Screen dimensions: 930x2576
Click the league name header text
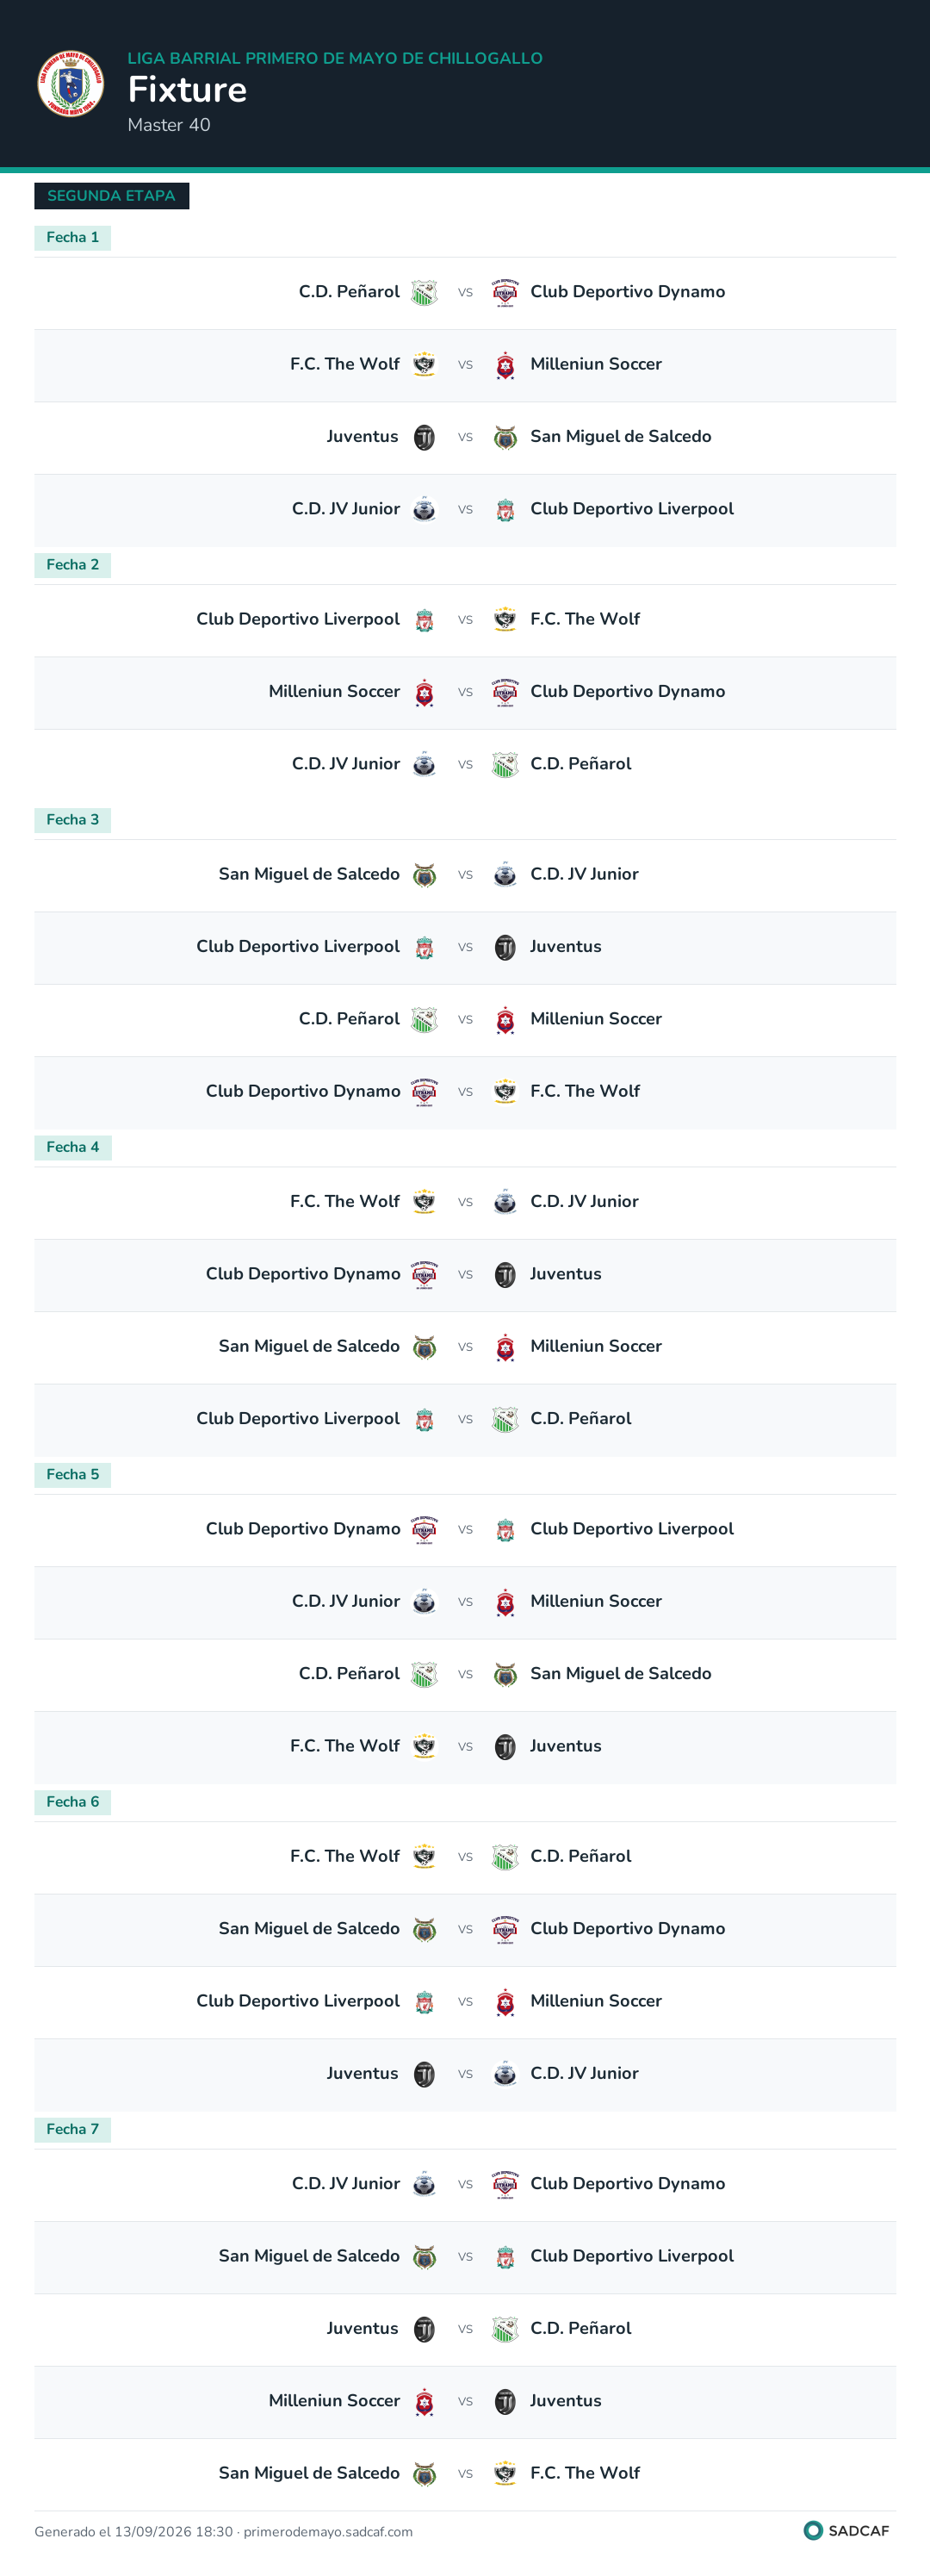(x=335, y=59)
